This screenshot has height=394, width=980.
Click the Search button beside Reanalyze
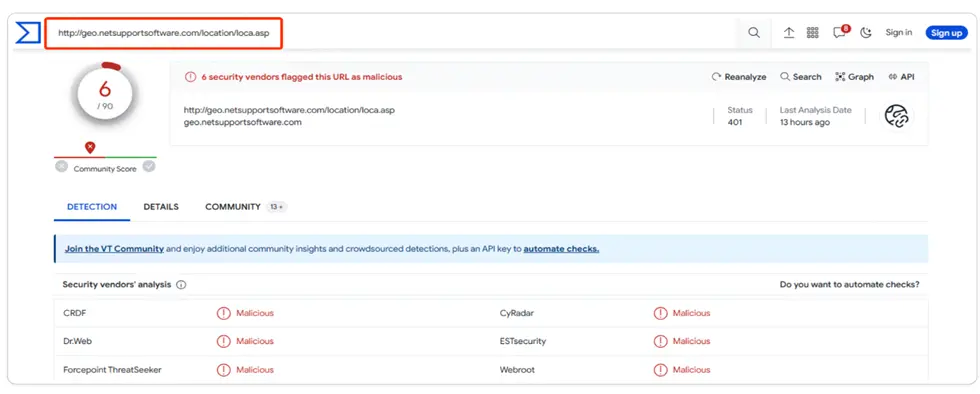801,77
